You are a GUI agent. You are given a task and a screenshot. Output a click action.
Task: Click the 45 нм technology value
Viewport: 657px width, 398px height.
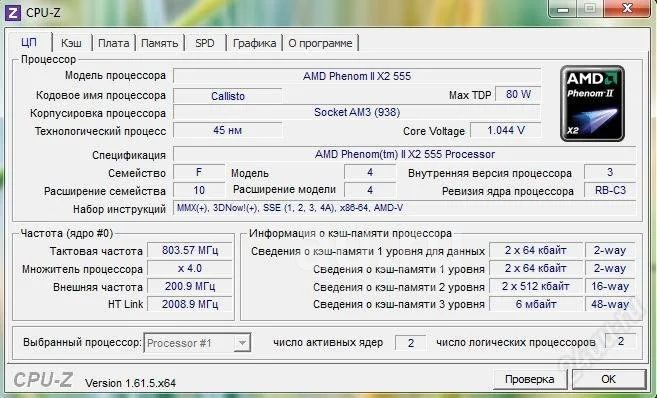(228, 130)
